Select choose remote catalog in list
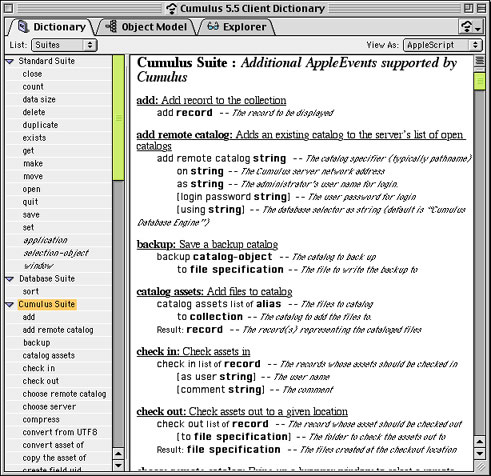 pos(64,394)
